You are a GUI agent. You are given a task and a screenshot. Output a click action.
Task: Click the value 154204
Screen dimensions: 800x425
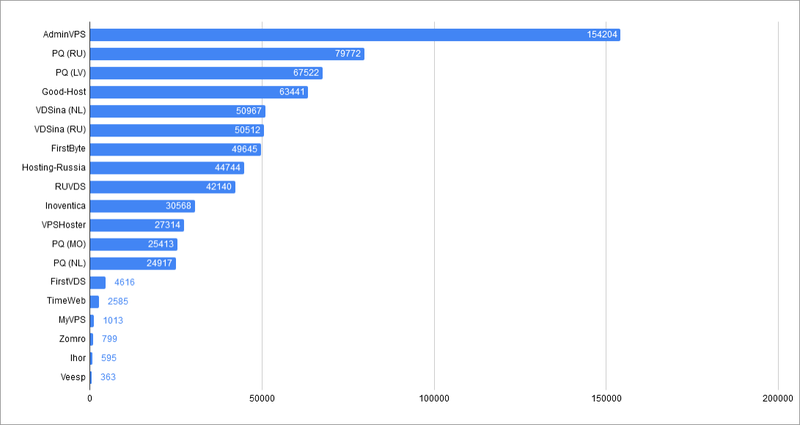(602, 35)
